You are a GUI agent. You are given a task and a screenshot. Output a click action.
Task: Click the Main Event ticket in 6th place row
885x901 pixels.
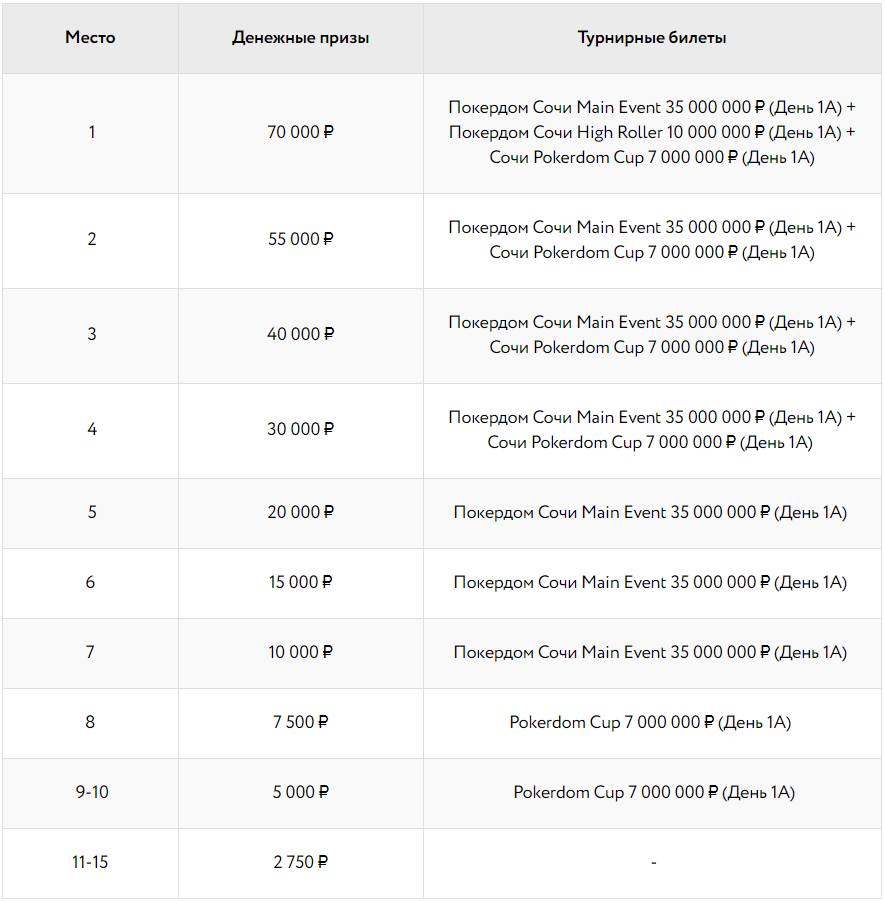650,582
